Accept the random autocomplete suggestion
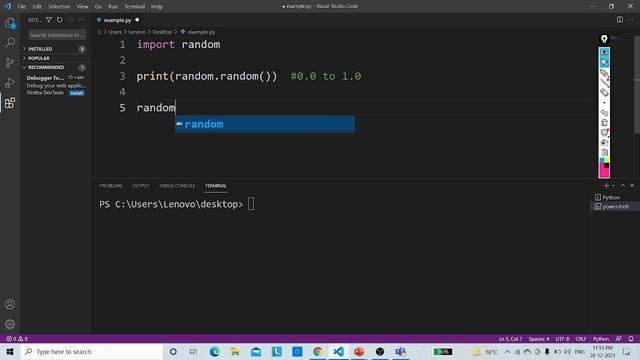This screenshot has width=640, height=360. click(265, 124)
